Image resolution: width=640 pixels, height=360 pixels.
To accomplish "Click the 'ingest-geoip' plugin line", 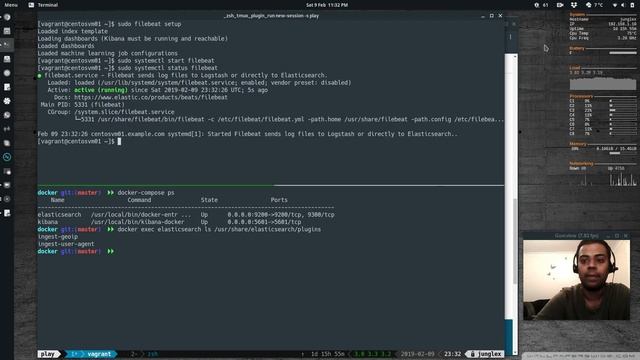I will tap(58, 237).
